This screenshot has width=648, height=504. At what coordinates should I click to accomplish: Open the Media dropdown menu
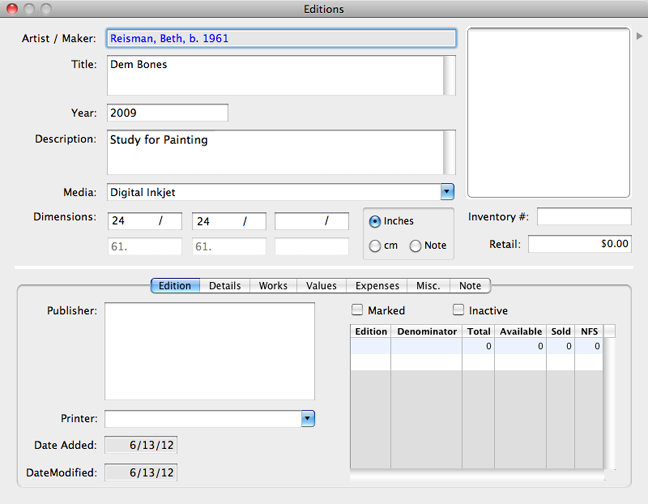point(447,192)
